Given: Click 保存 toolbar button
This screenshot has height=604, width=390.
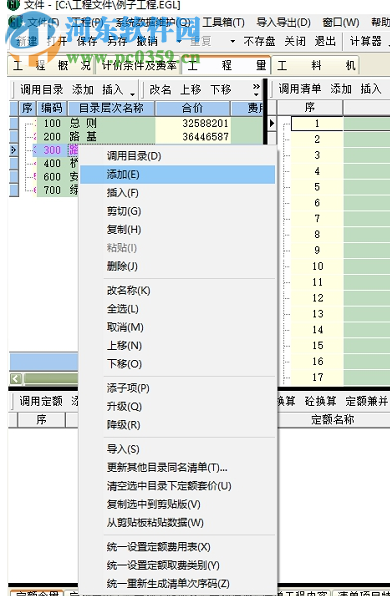Looking at the screenshot, I should click(87, 41).
